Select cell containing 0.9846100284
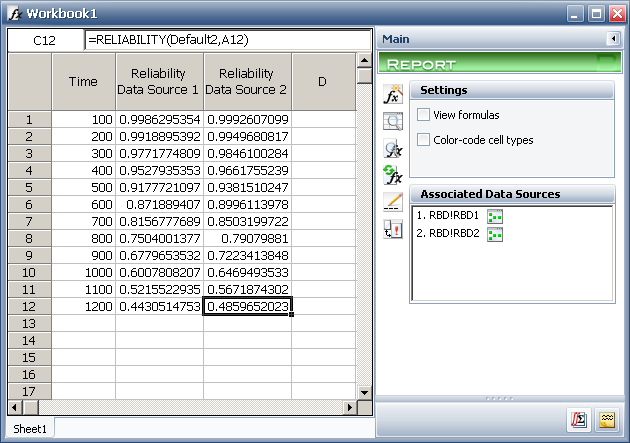Viewport: 630px width, 443px height. pyautogui.click(x=248, y=153)
